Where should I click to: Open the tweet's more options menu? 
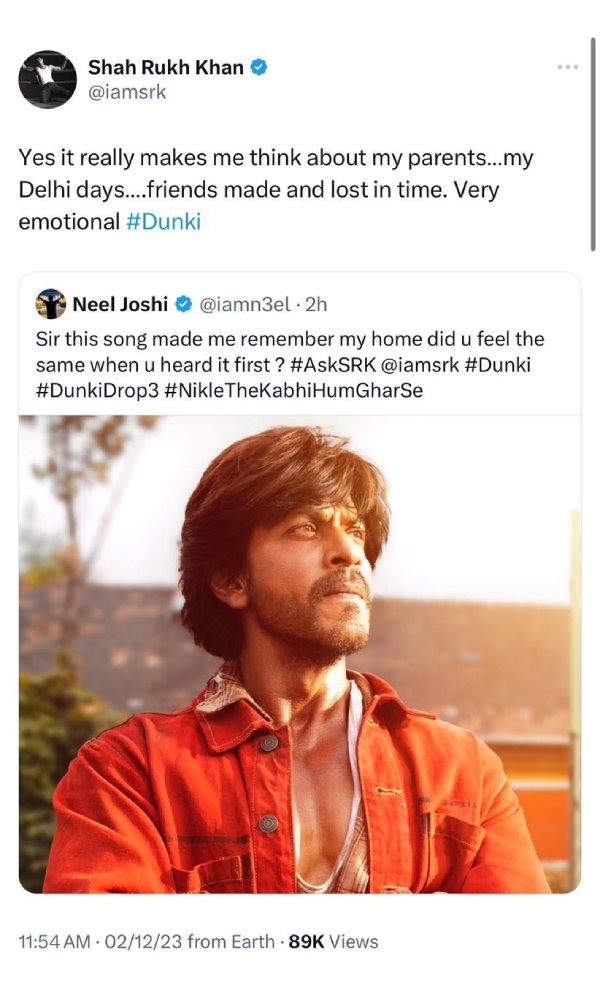point(568,66)
